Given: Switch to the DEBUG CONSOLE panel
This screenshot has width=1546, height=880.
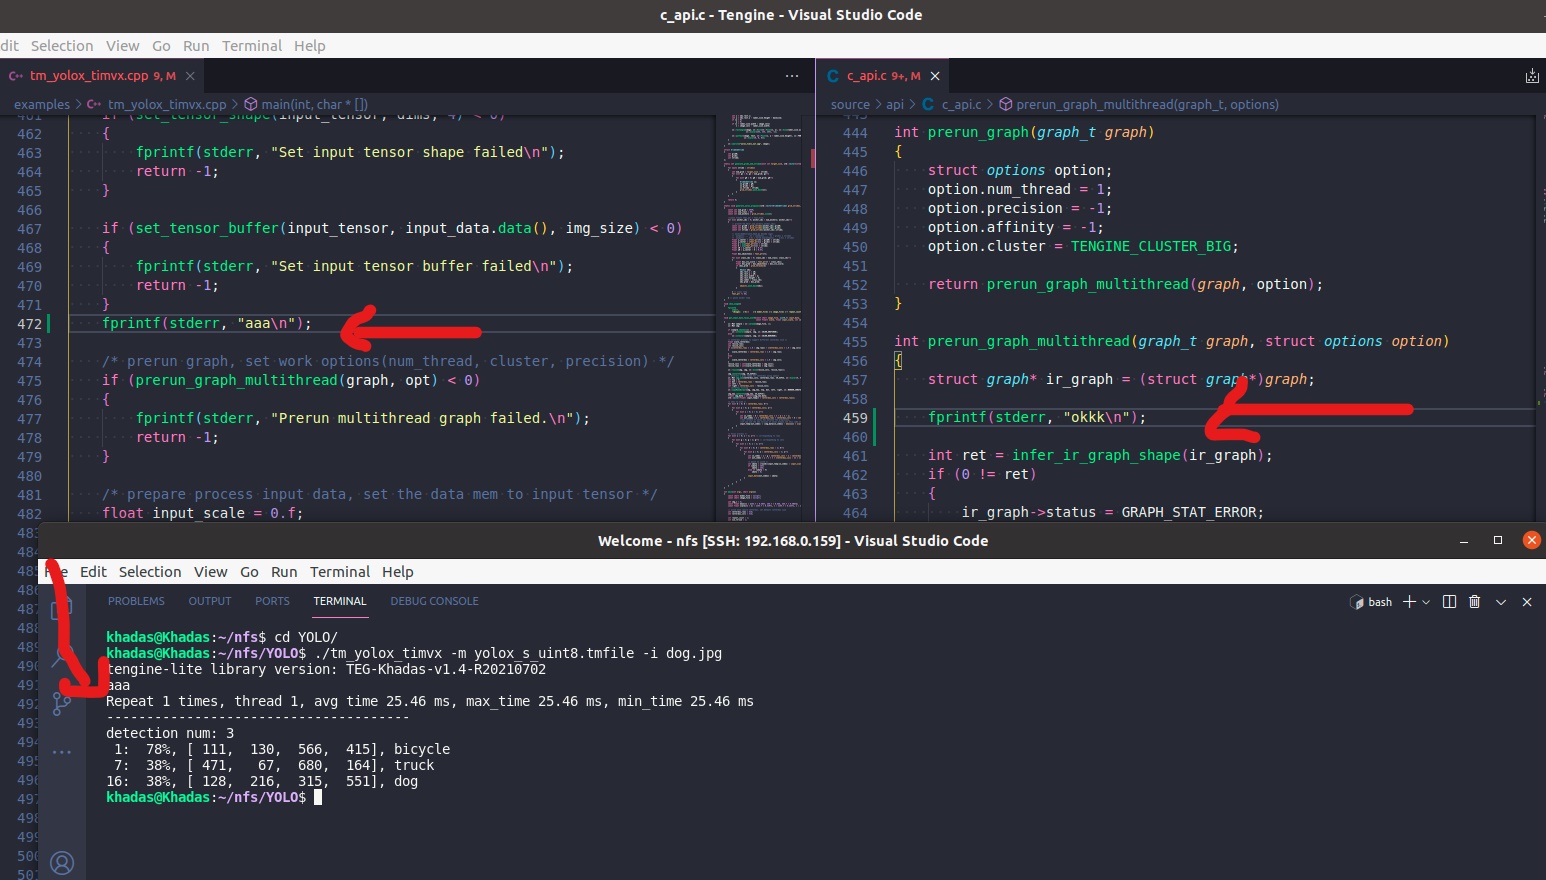Looking at the screenshot, I should (x=434, y=601).
